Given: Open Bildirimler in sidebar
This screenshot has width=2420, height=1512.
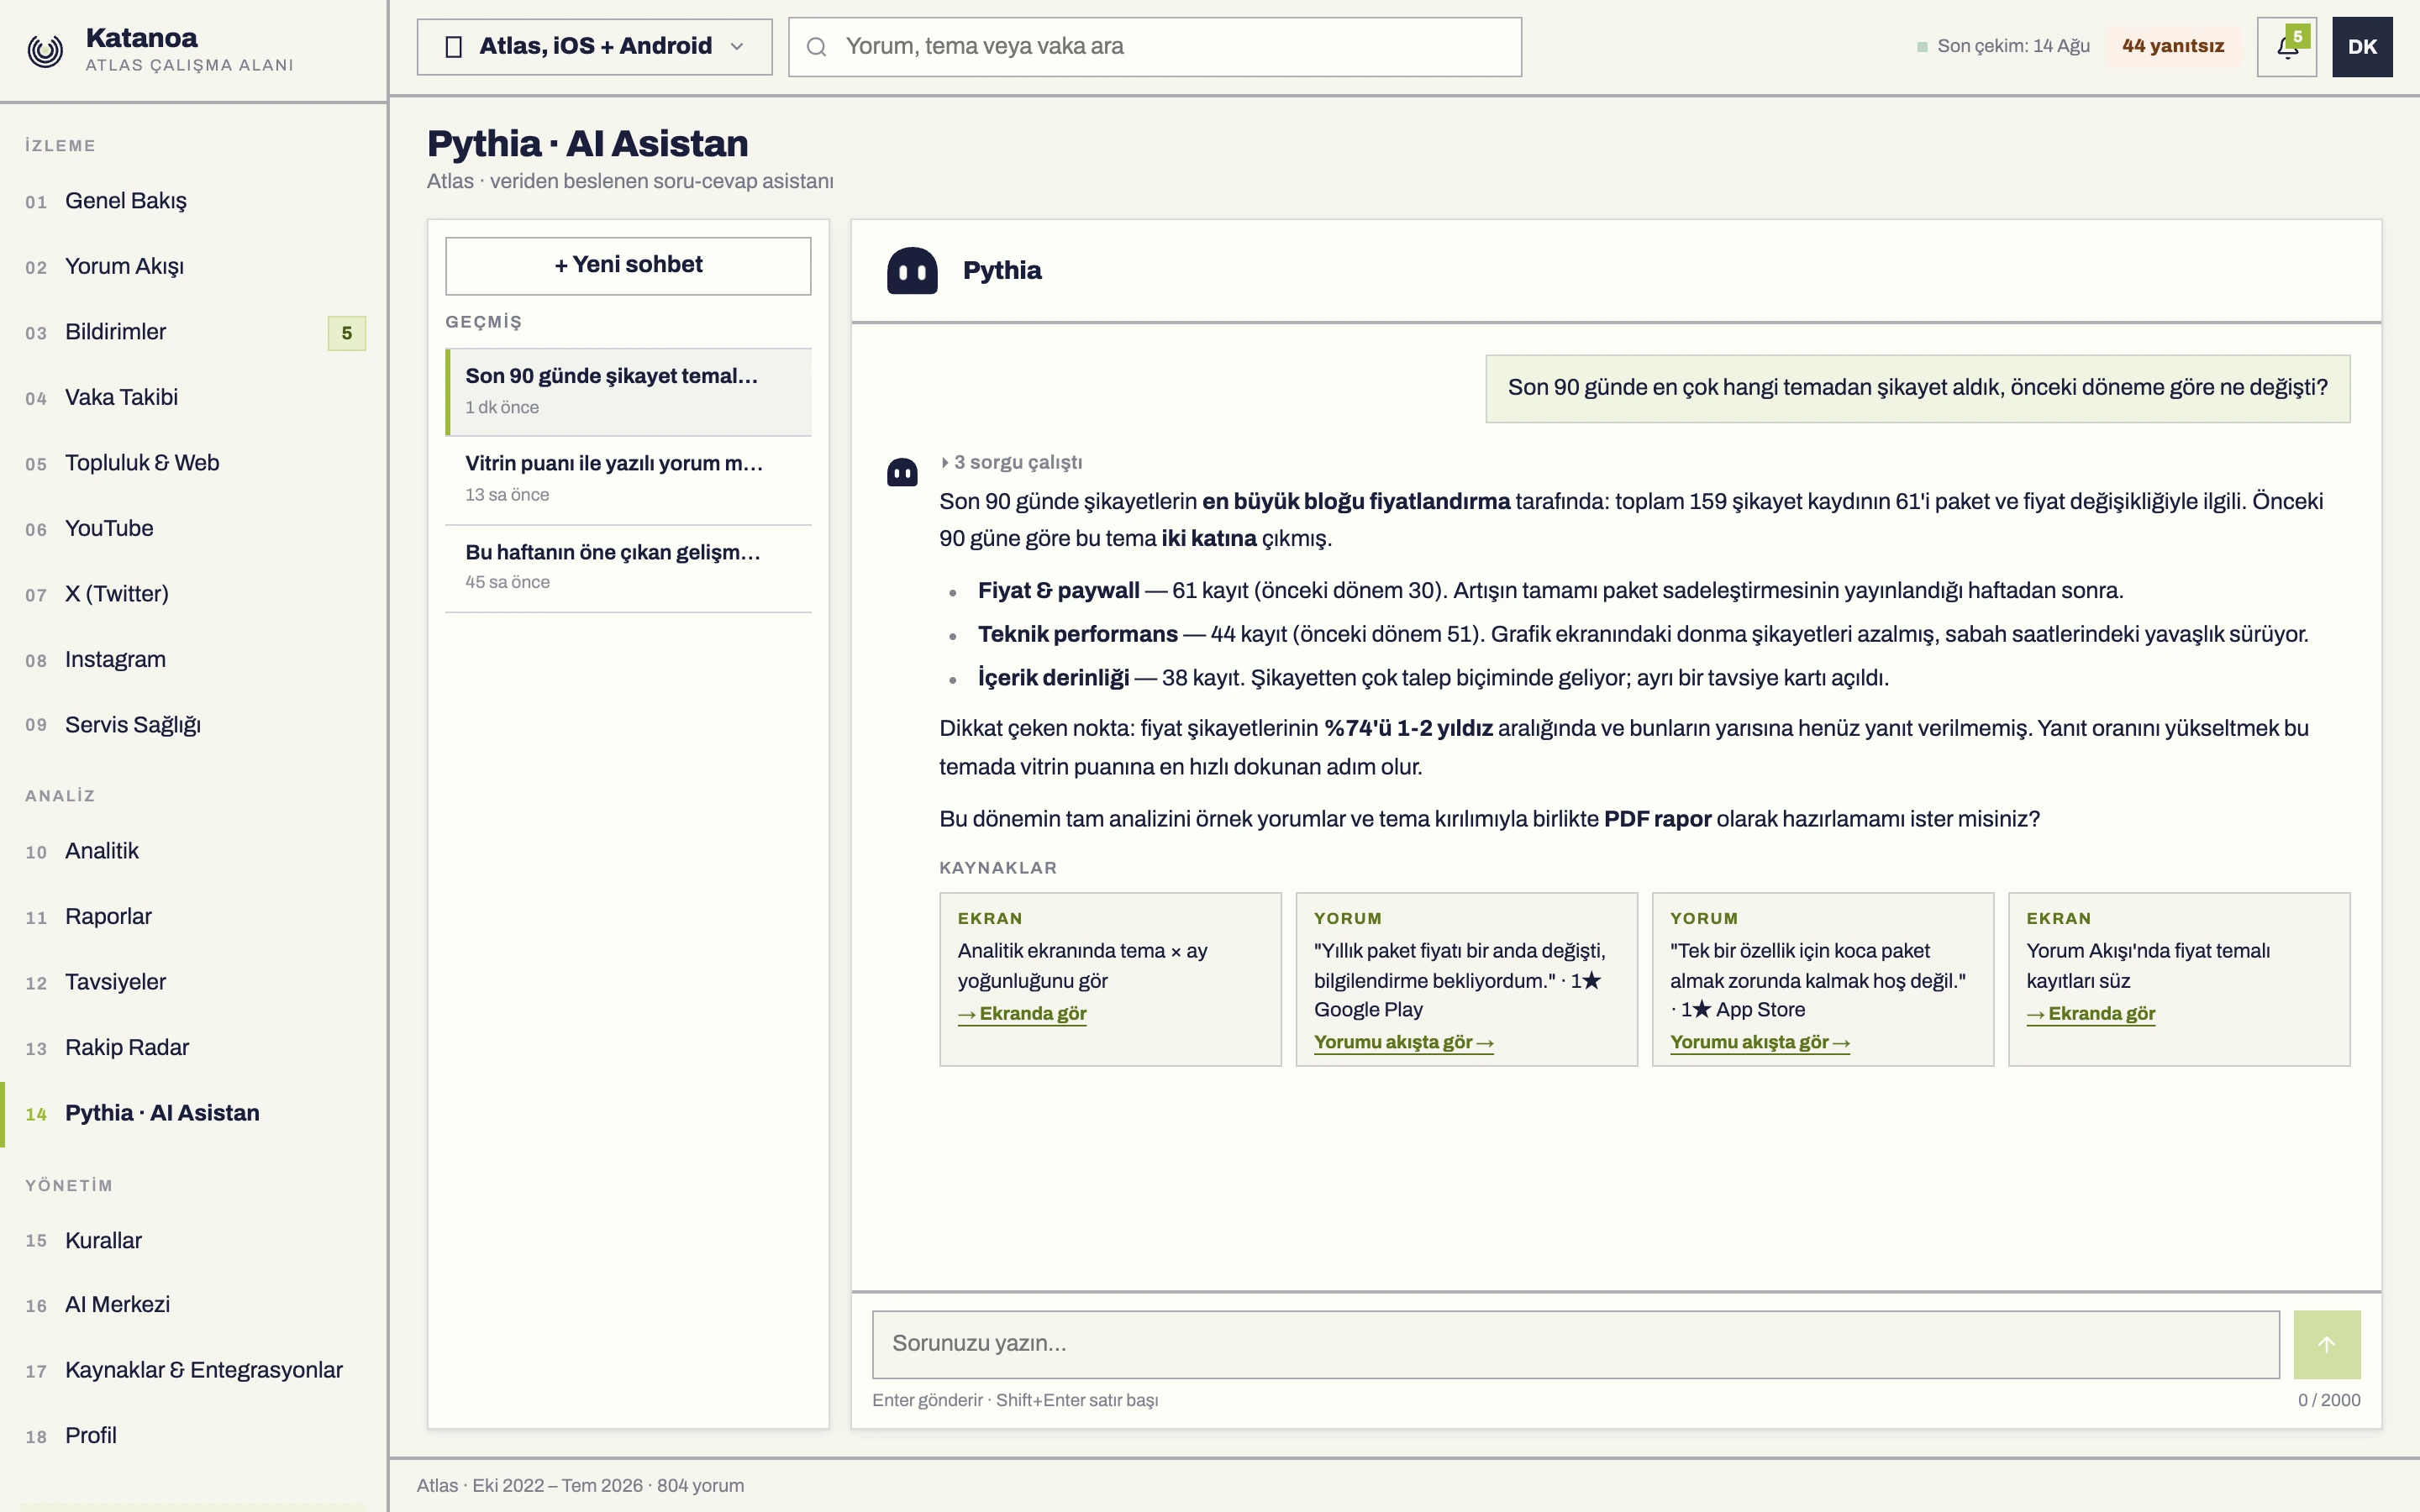Looking at the screenshot, I should [x=194, y=332].
